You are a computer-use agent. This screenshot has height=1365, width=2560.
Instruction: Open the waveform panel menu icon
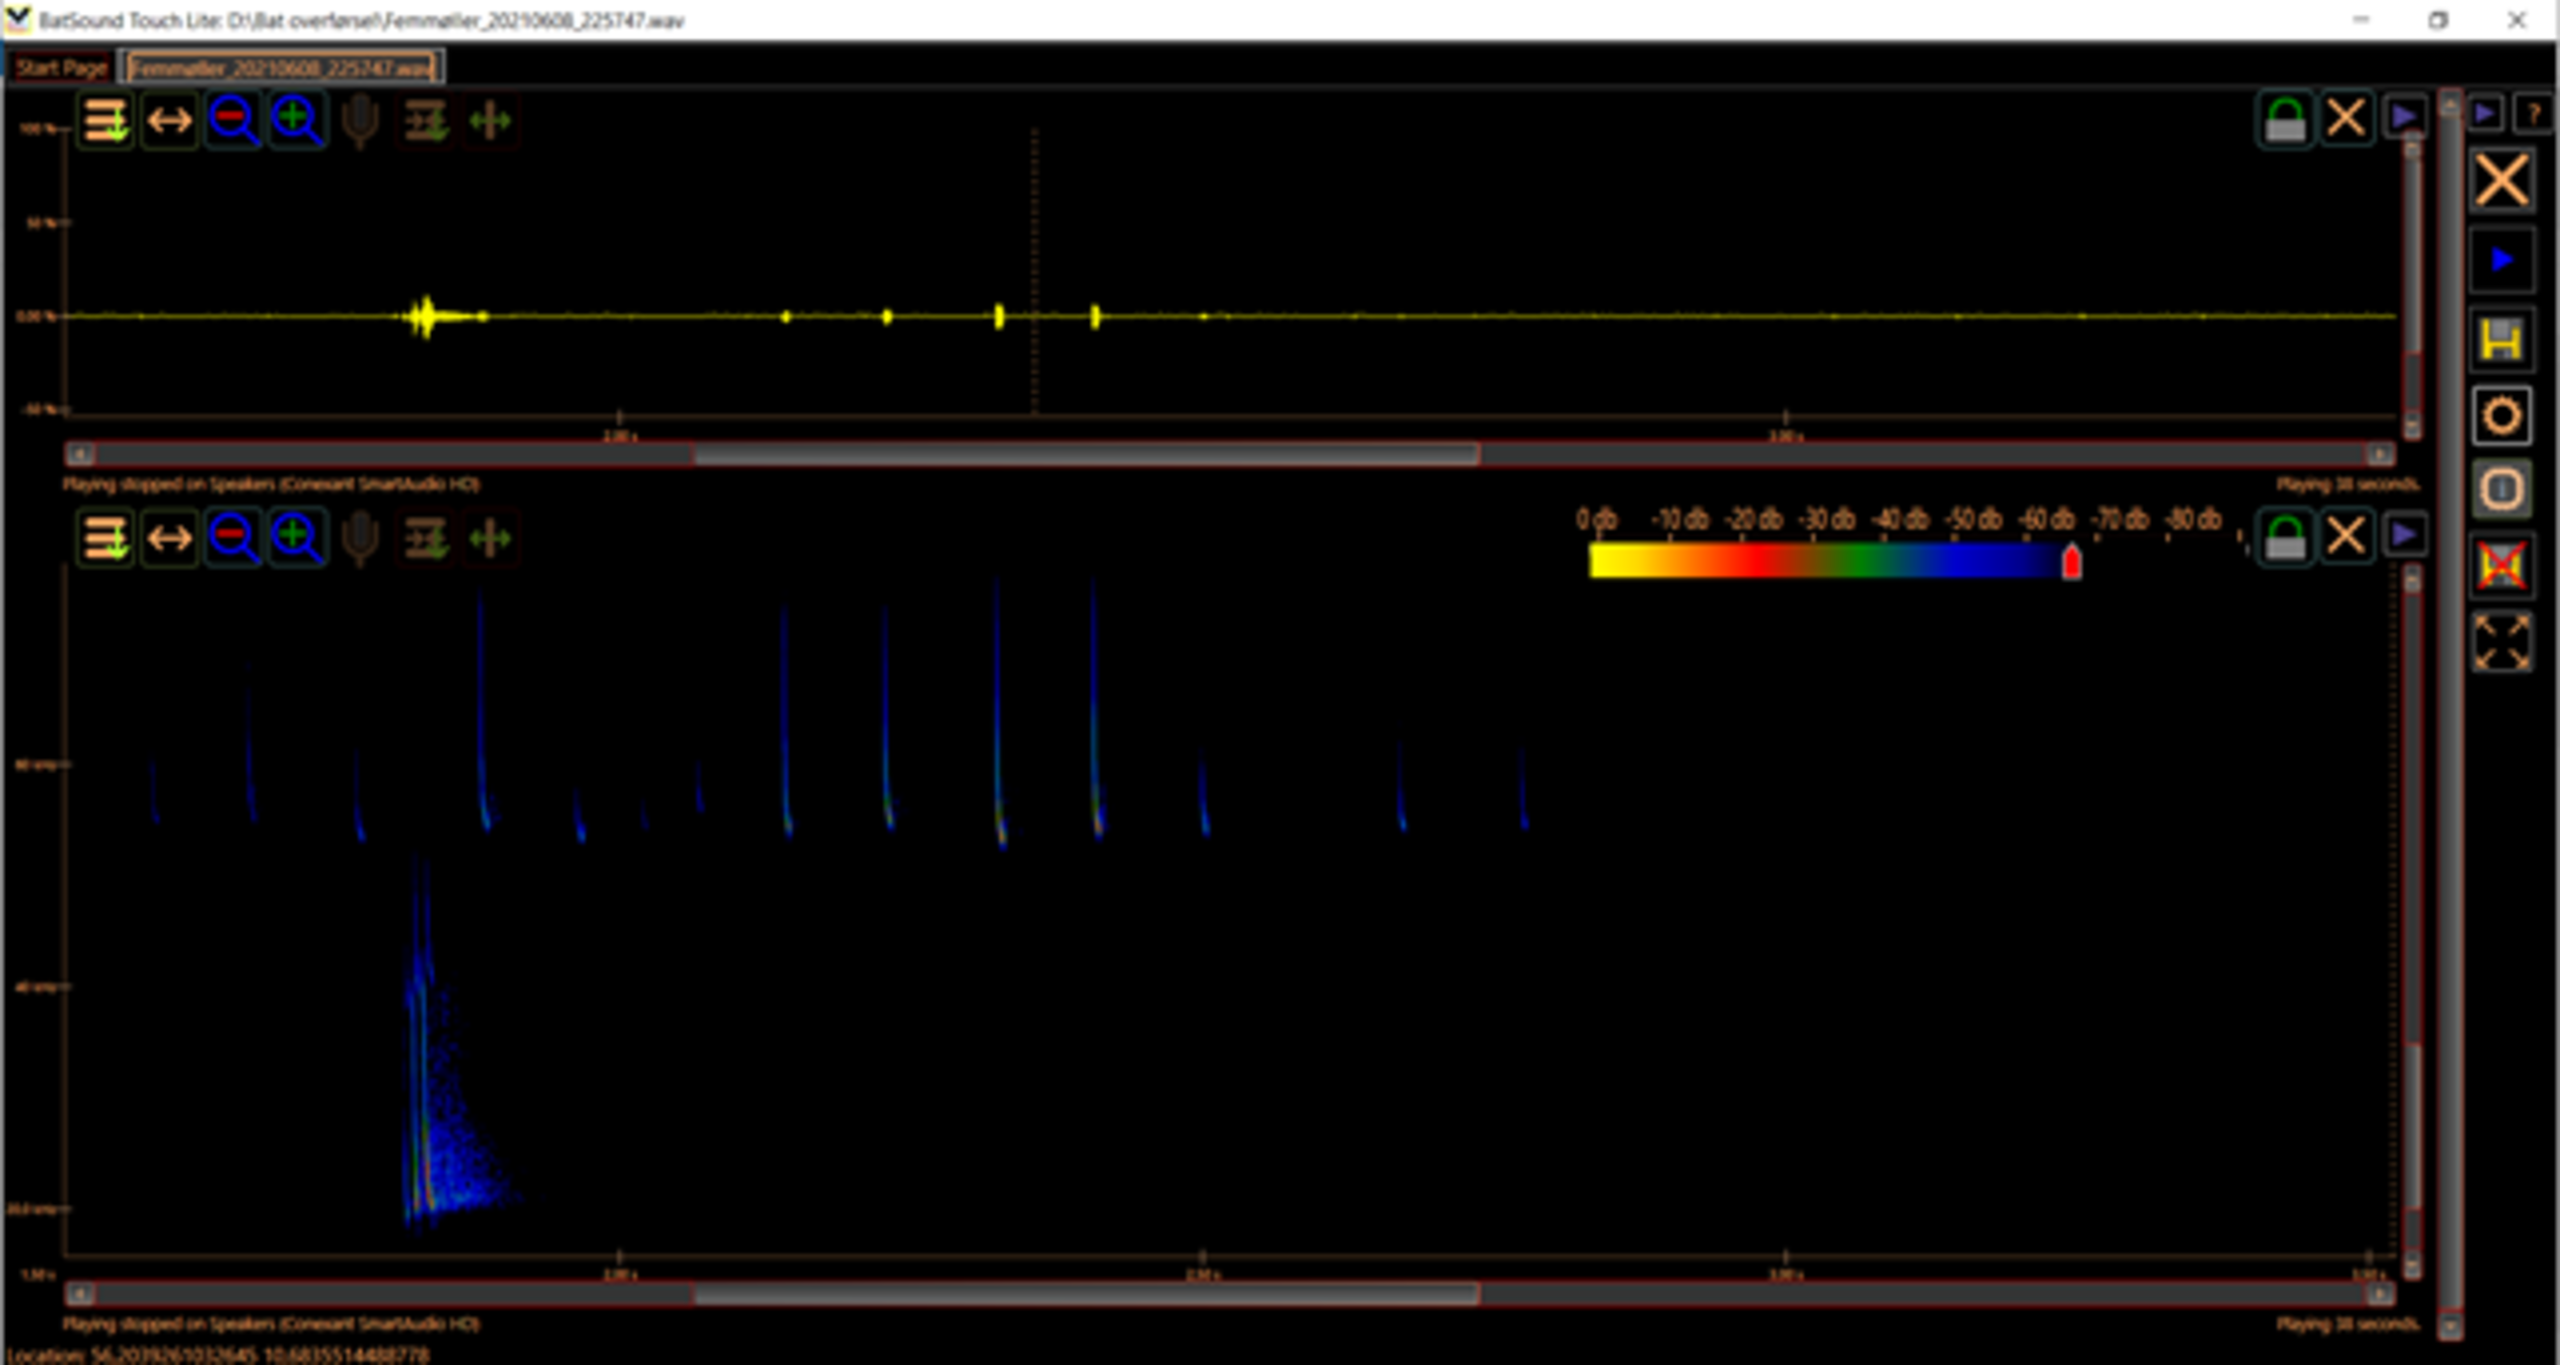coord(105,120)
